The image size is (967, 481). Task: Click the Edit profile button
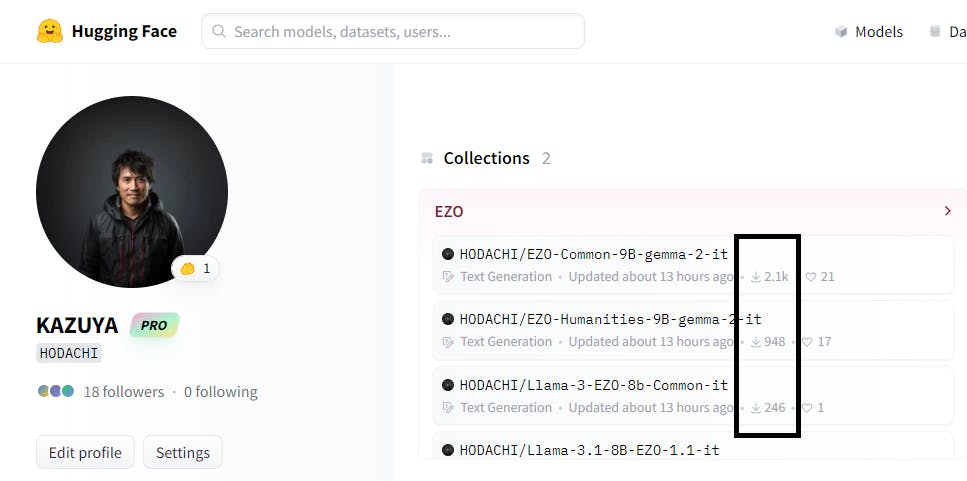(x=85, y=452)
